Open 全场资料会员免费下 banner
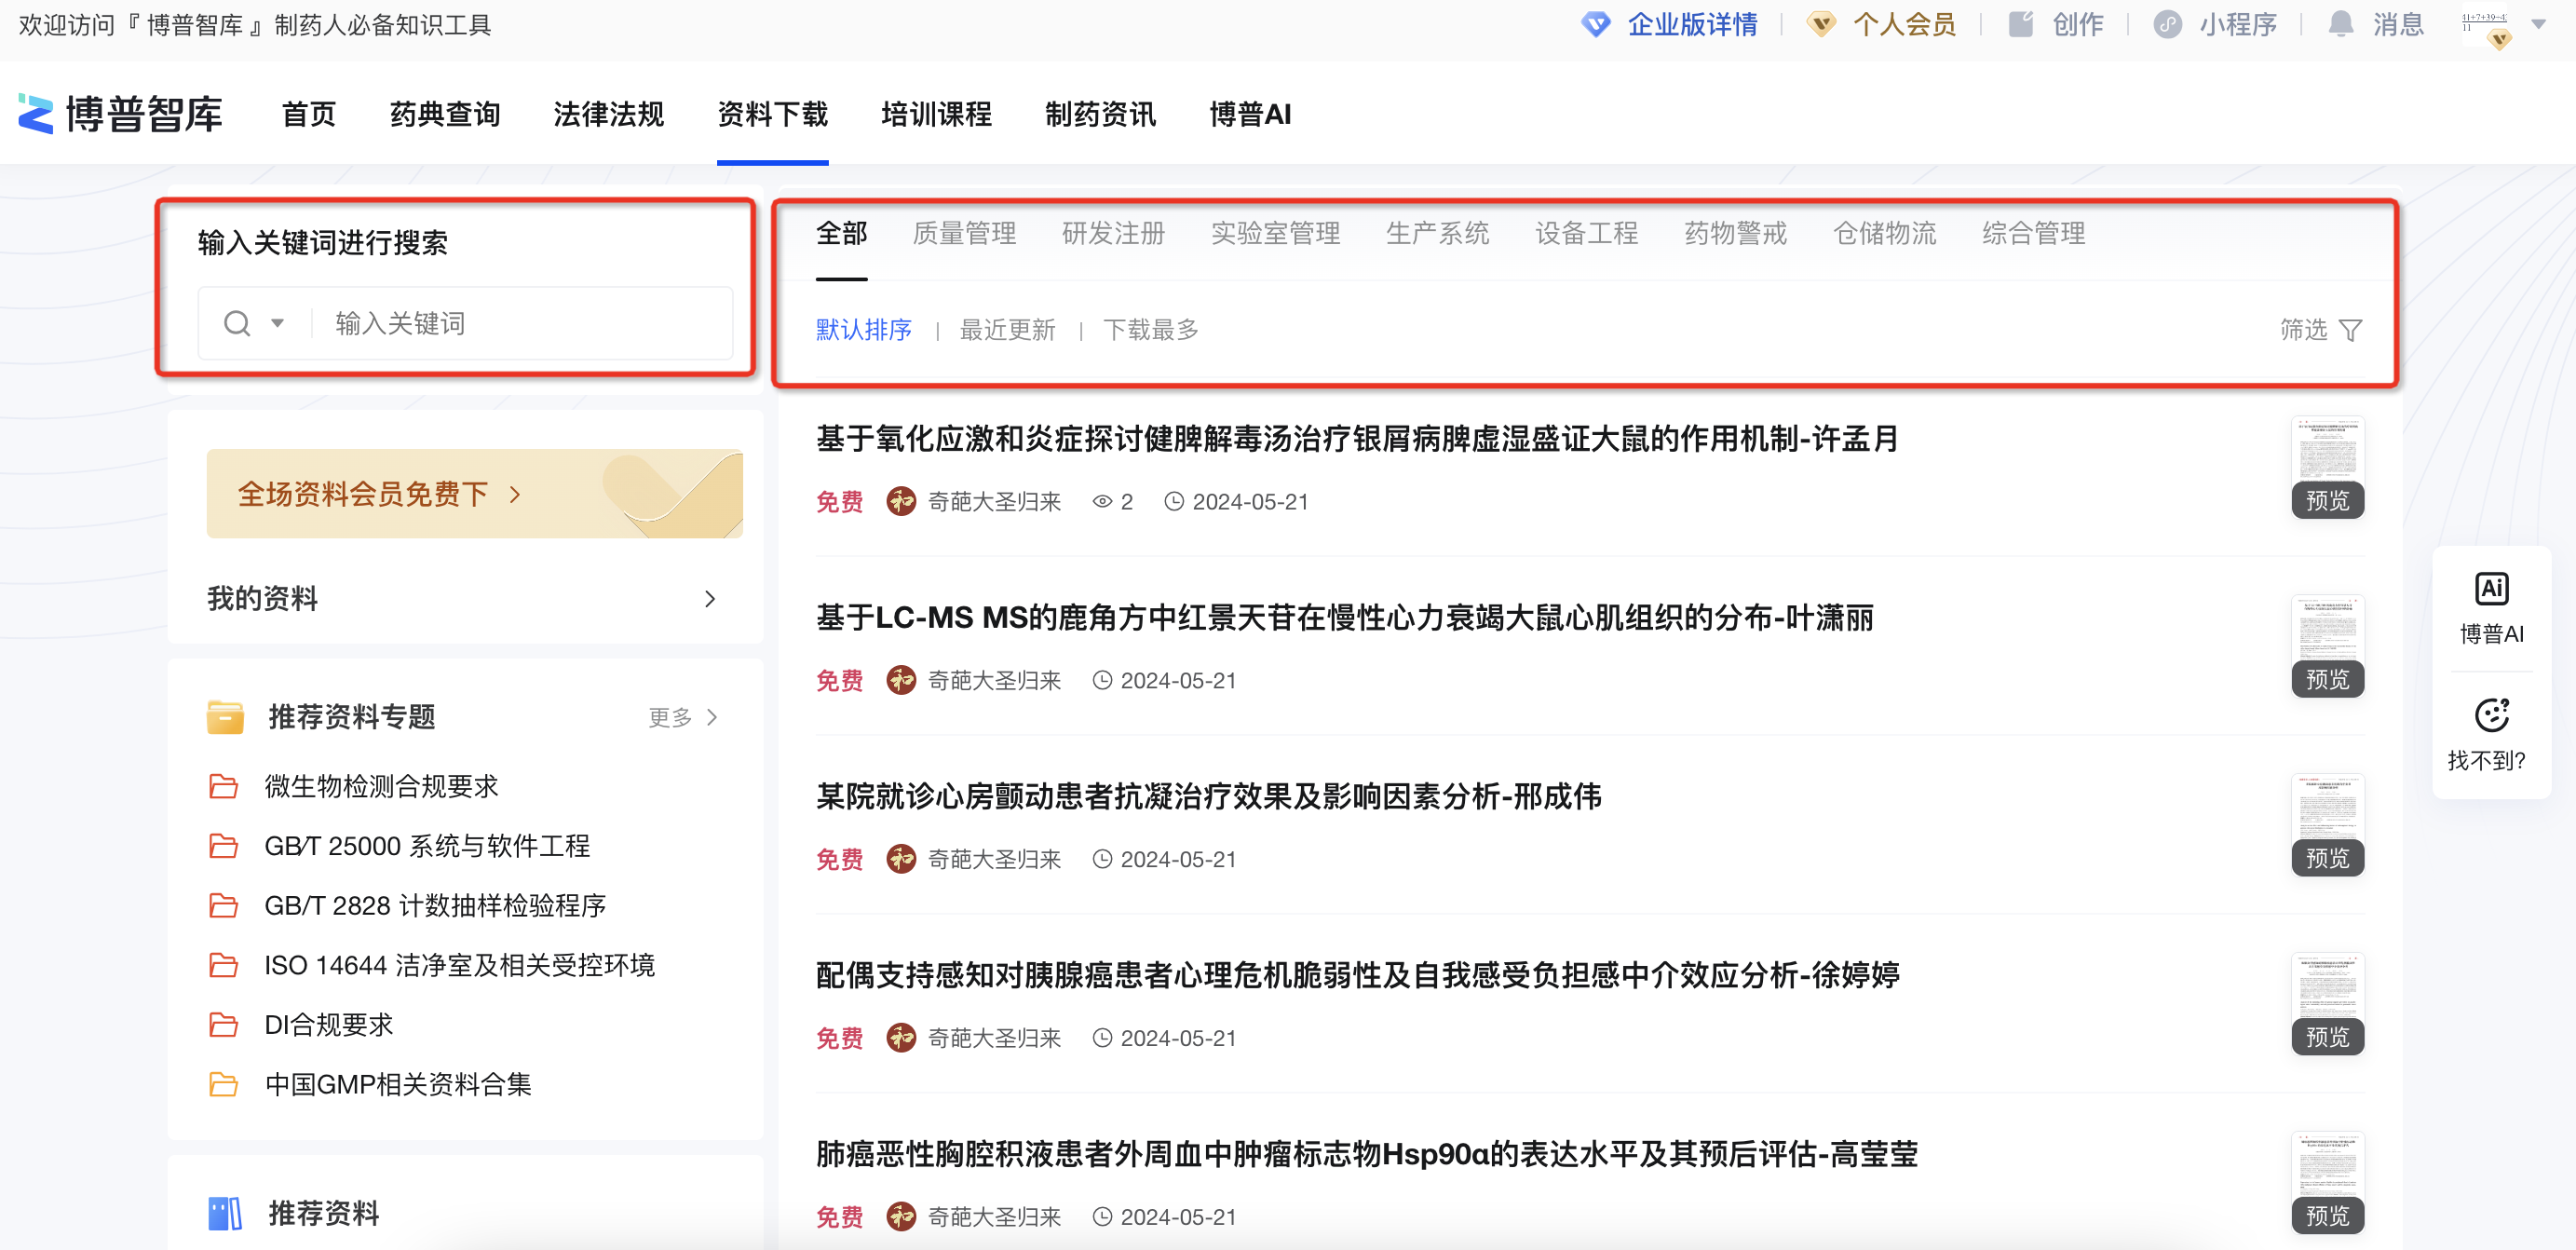Image resolution: width=2576 pixels, height=1250 pixels. pos(474,494)
